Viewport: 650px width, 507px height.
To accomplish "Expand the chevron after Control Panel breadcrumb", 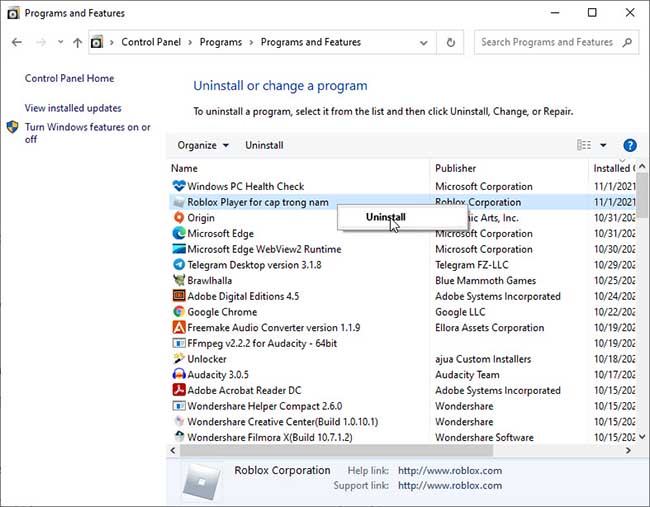I will 190,42.
